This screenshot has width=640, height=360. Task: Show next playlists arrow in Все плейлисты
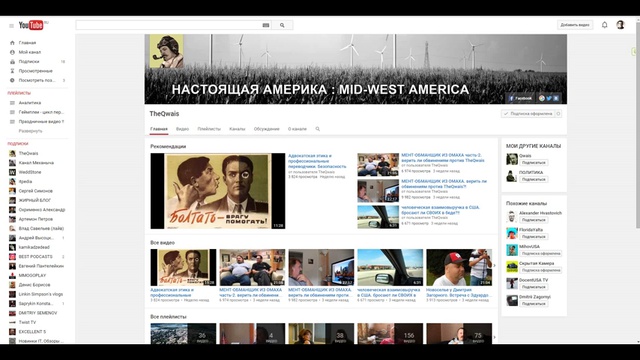495,337
